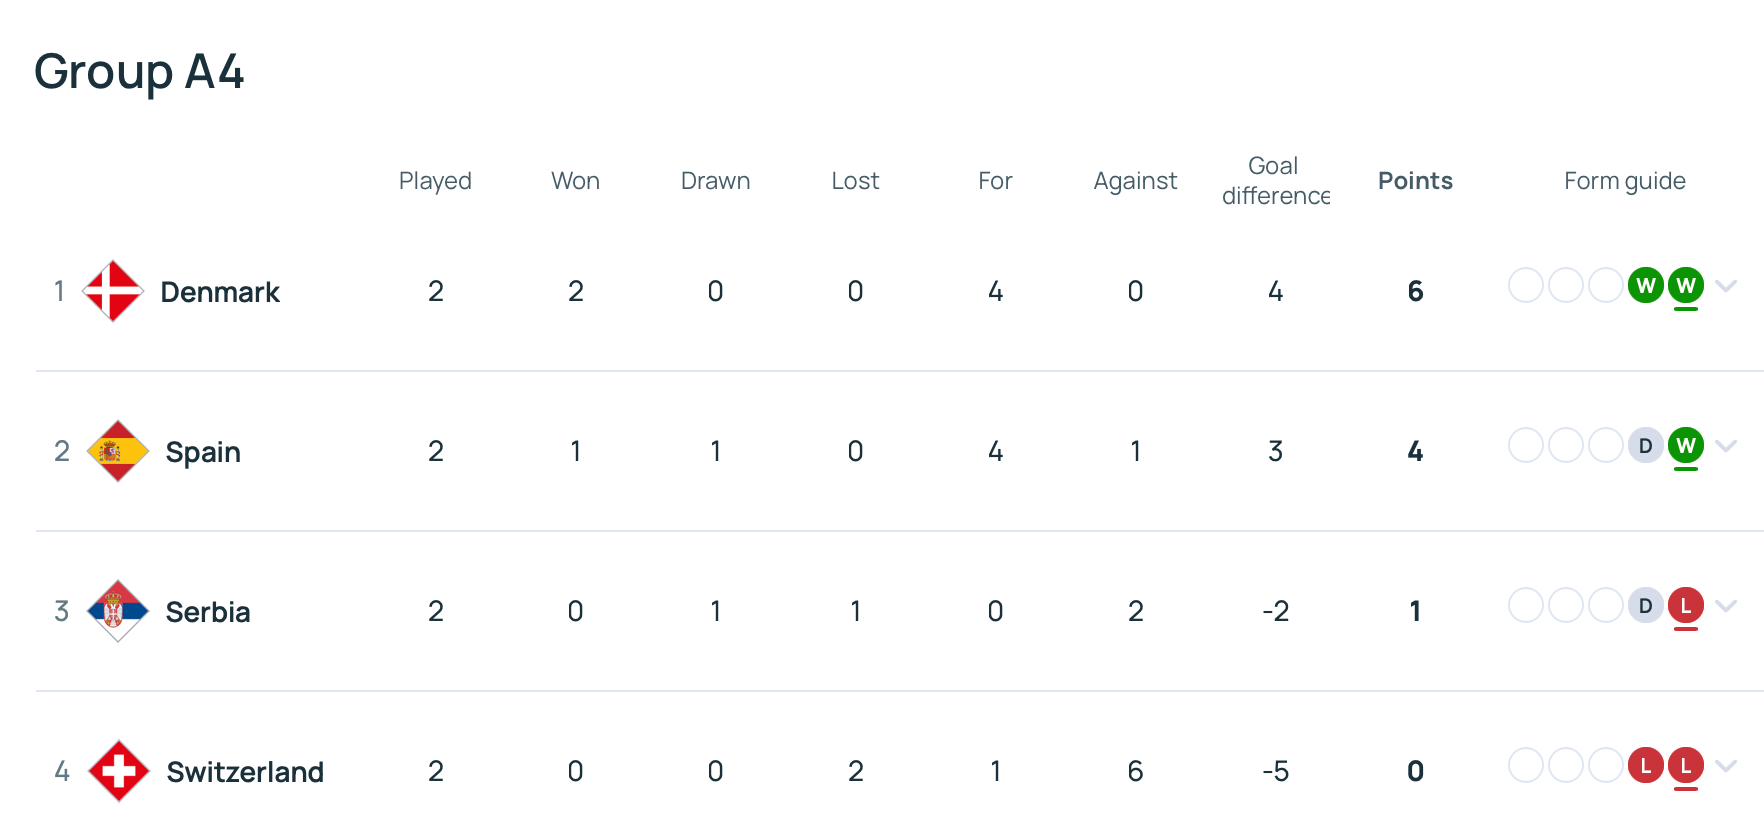Screen dimensions: 1764x826
Task: Select Switzerland's first L form badge
Action: [1646, 766]
